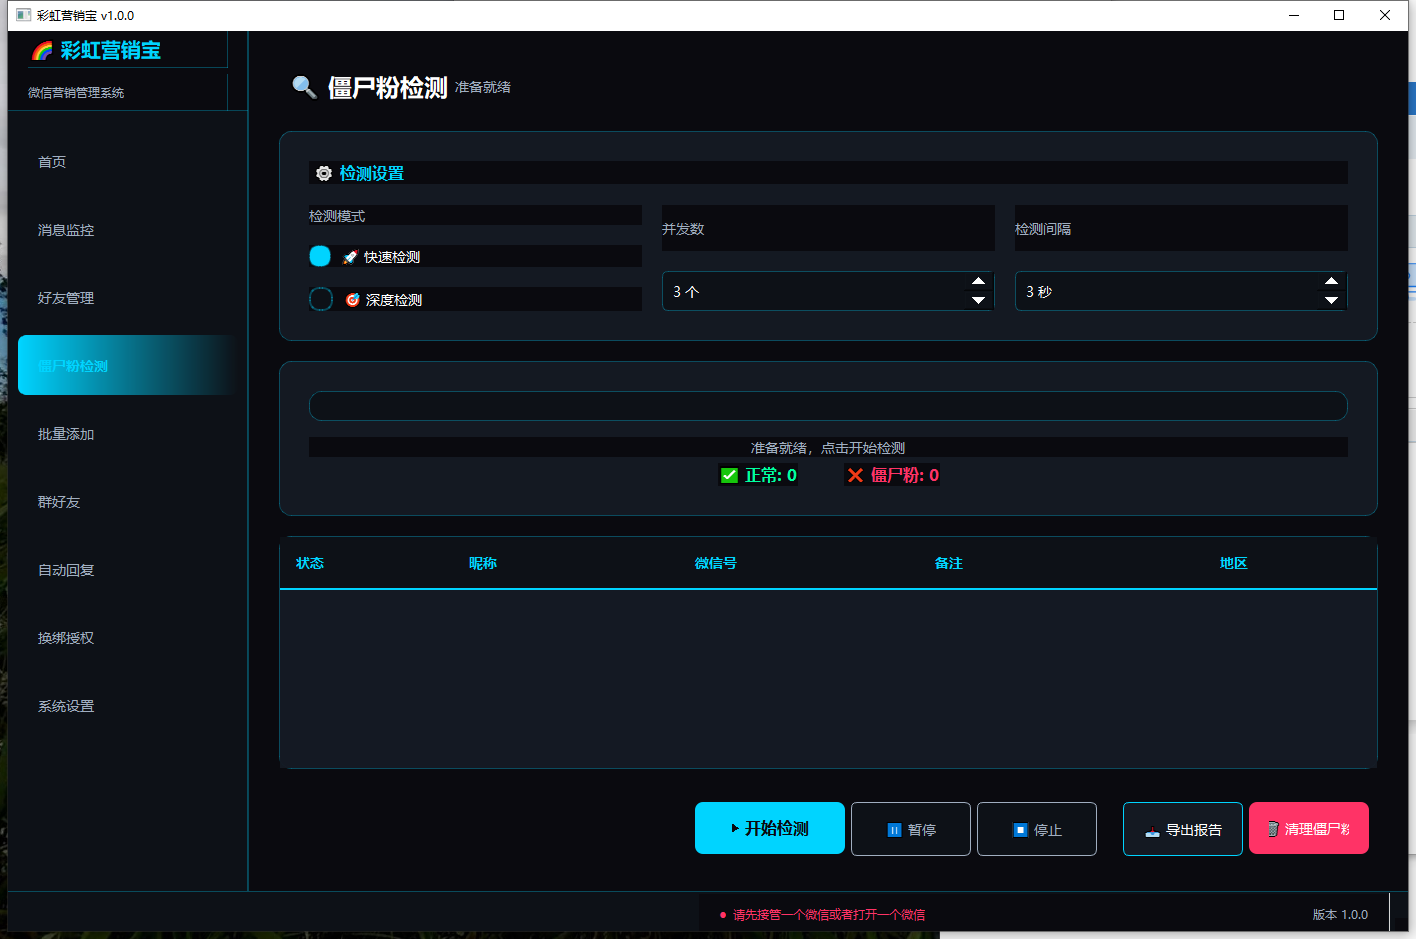
Task: Increase 检测间隔 with the up arrow
Action: 1331,281
